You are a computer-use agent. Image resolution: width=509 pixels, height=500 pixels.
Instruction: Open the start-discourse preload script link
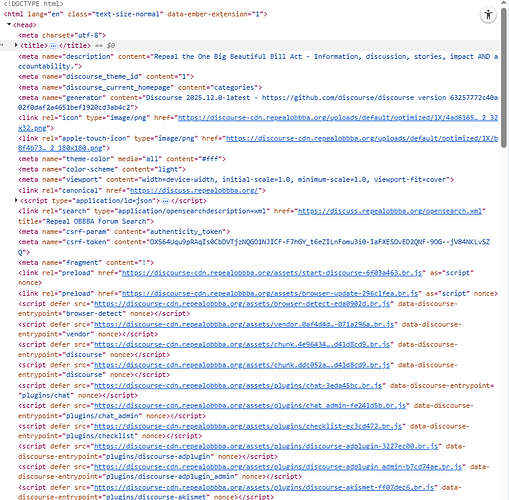tap(272, 273)
